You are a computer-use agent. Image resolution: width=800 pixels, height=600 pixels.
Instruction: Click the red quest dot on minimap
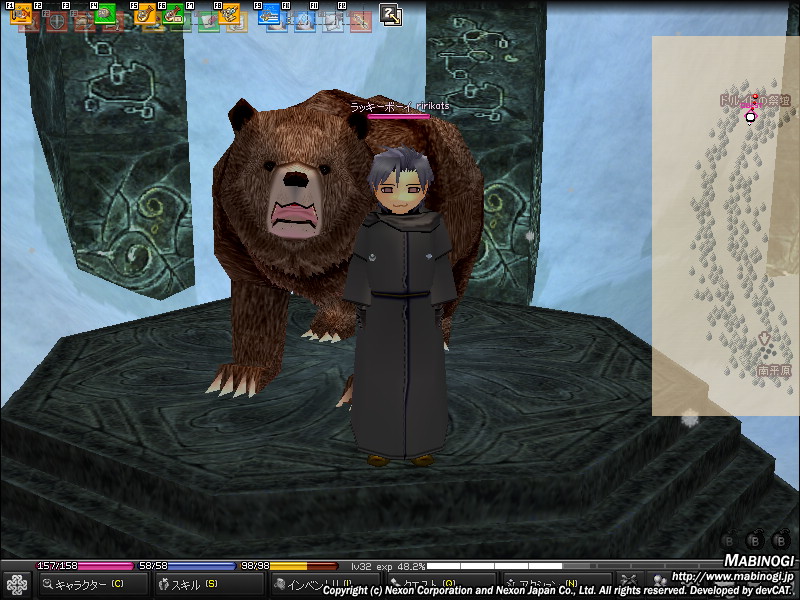[755, 96]
